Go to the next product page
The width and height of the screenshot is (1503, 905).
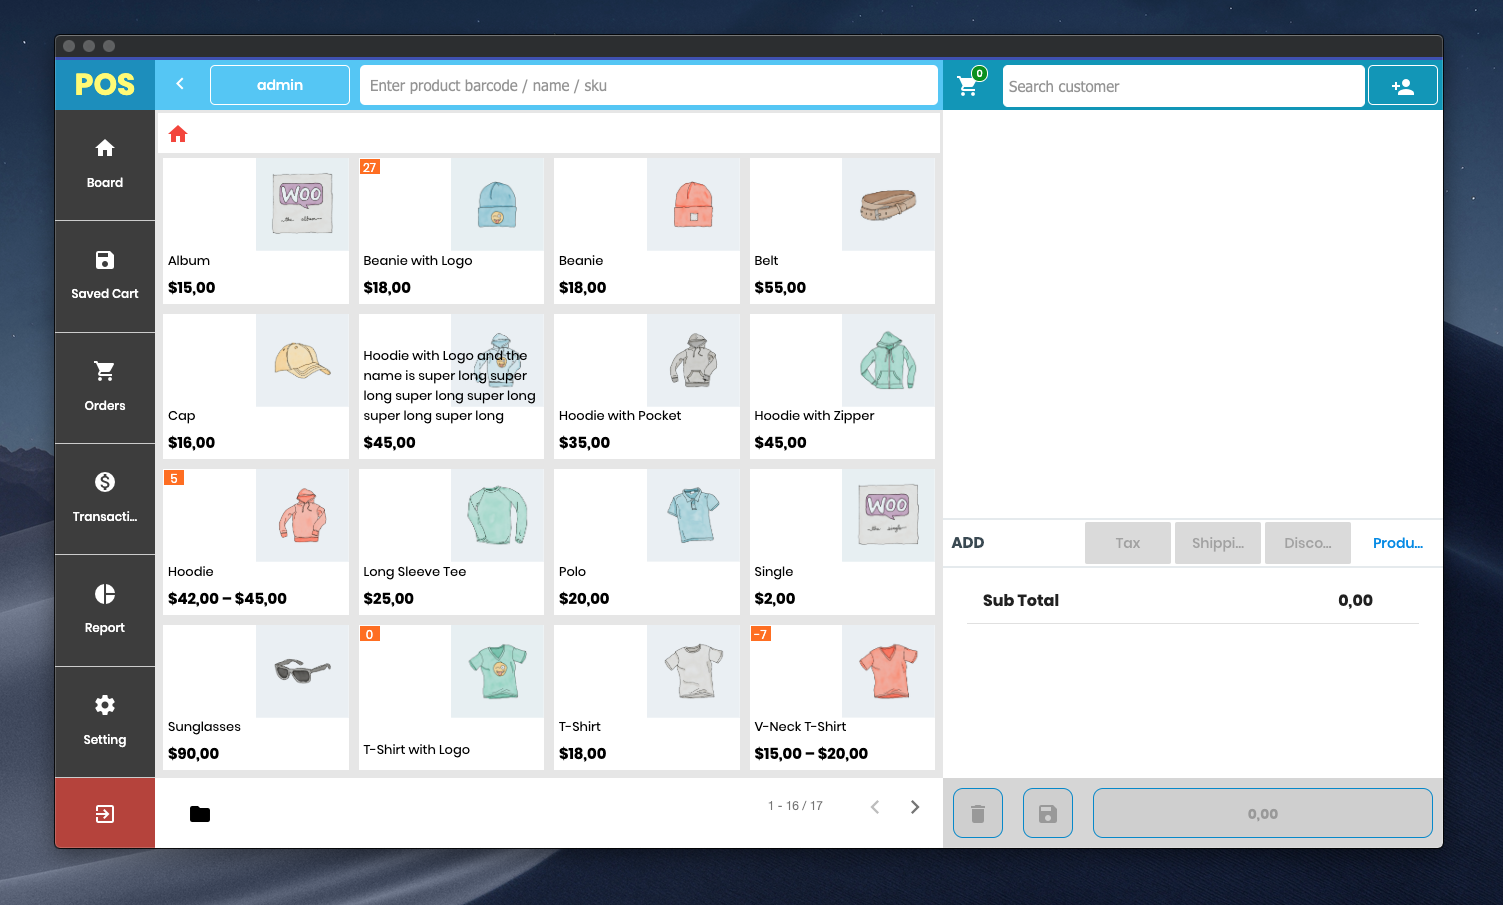click(914, 806)
